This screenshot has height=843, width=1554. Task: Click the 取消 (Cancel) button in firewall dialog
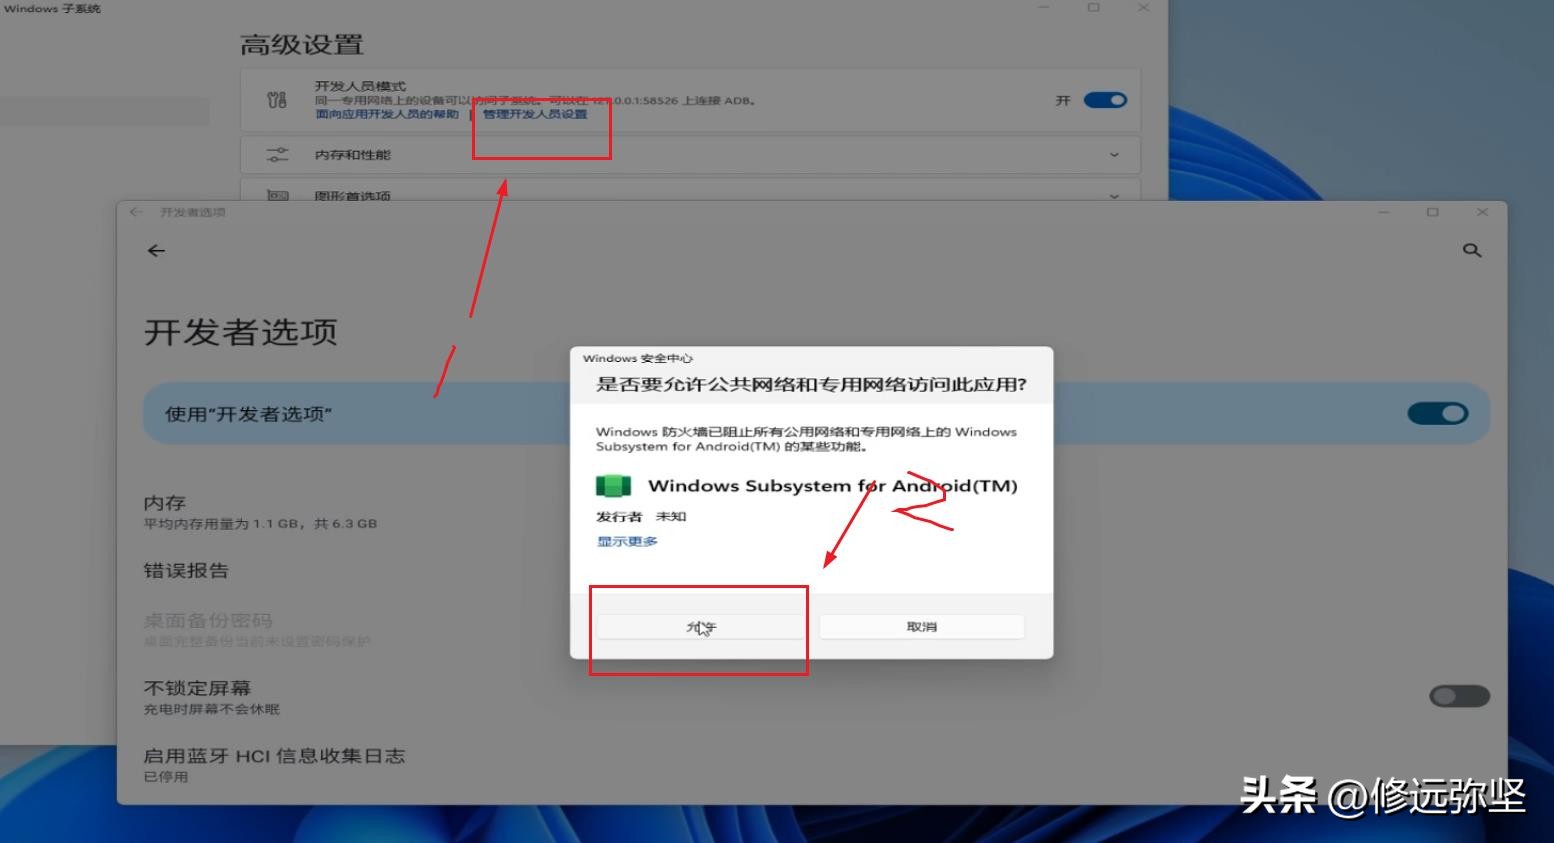(x=922, y=627)
